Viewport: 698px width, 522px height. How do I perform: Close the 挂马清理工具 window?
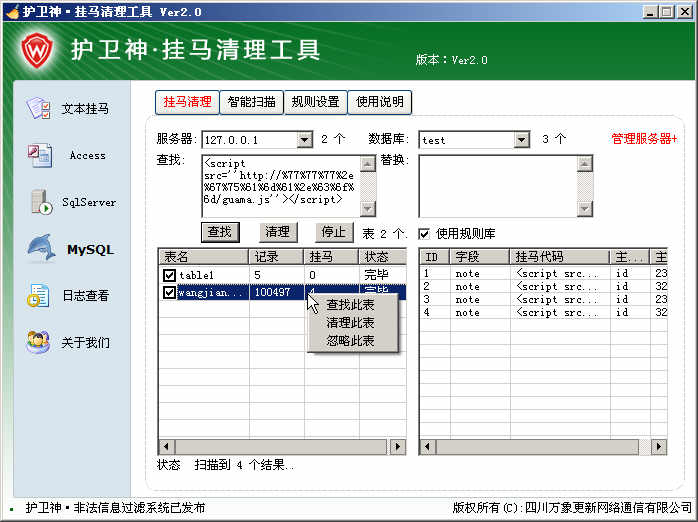tap(685, 12)
